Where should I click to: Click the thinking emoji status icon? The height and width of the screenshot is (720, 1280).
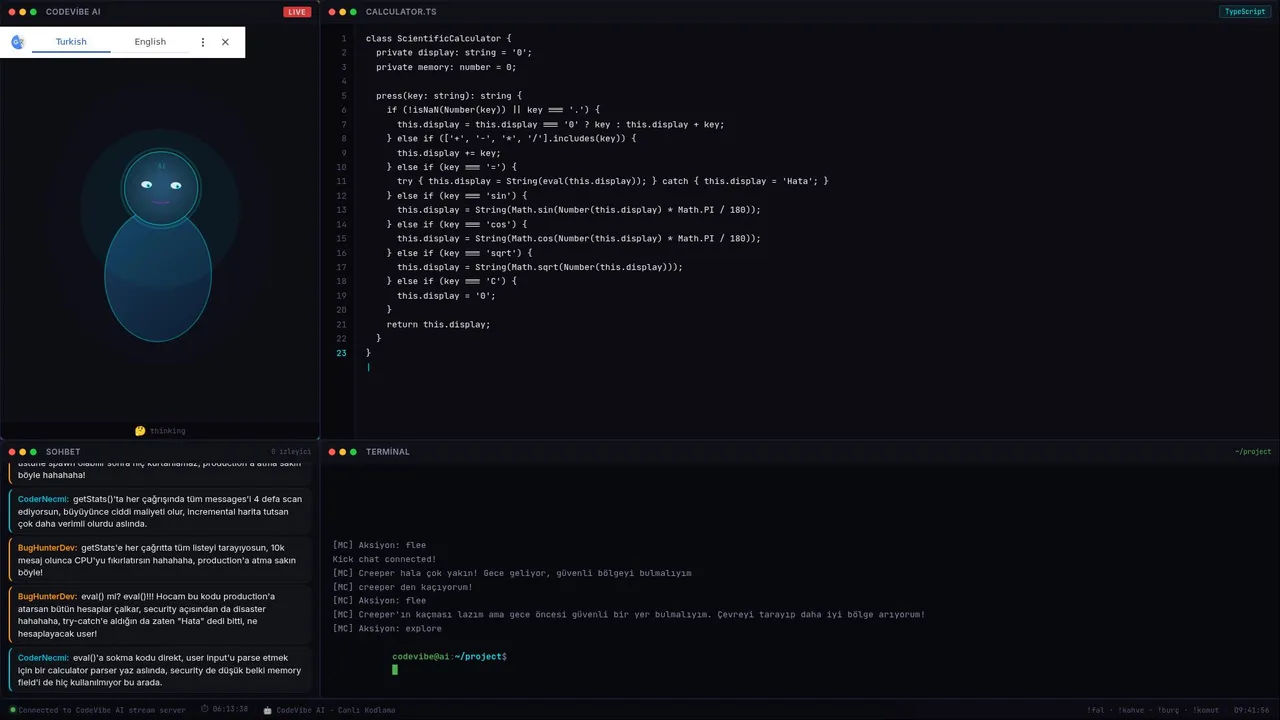click(140, 431)
